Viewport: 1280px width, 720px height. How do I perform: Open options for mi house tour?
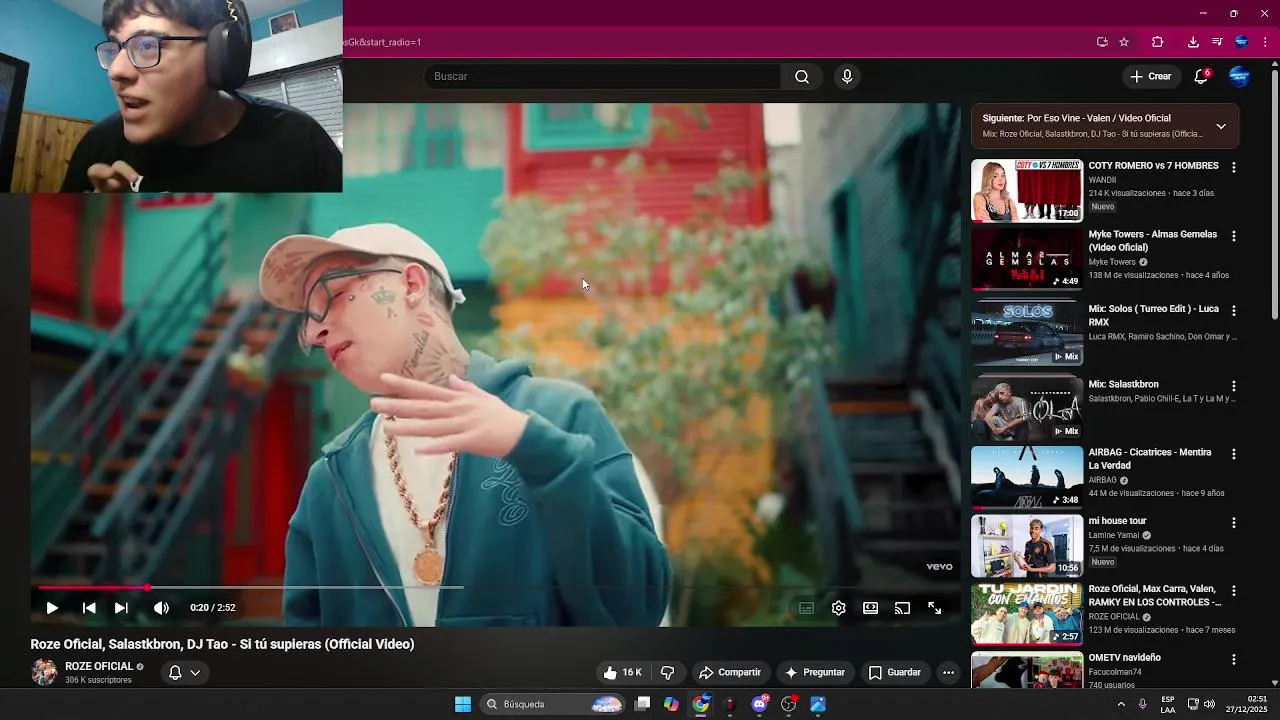(1233, 523)
